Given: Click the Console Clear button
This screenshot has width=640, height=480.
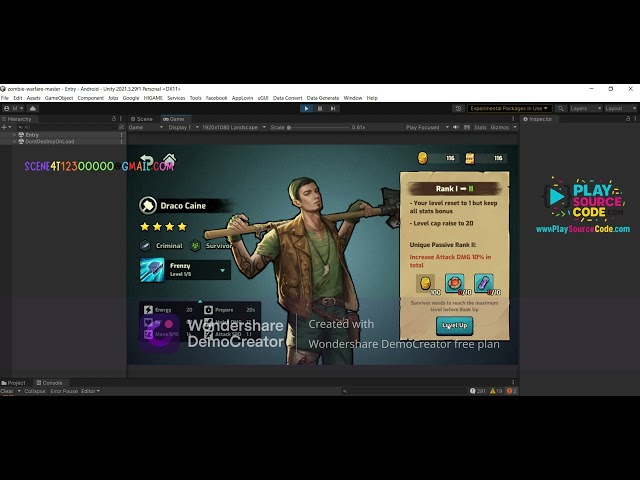Looking at the screenshot, I should (x=7, y=391).
